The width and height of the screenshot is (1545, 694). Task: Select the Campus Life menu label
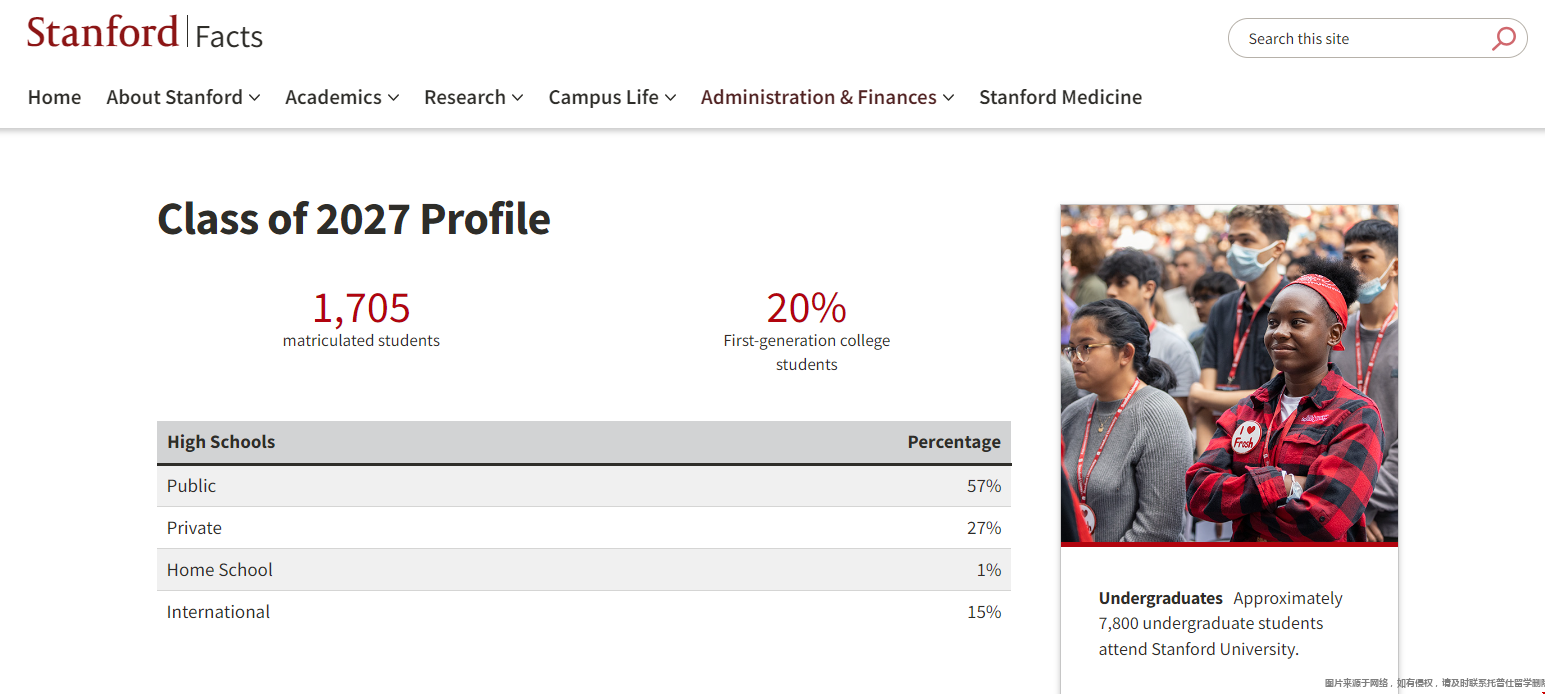(x=603, y=97)
